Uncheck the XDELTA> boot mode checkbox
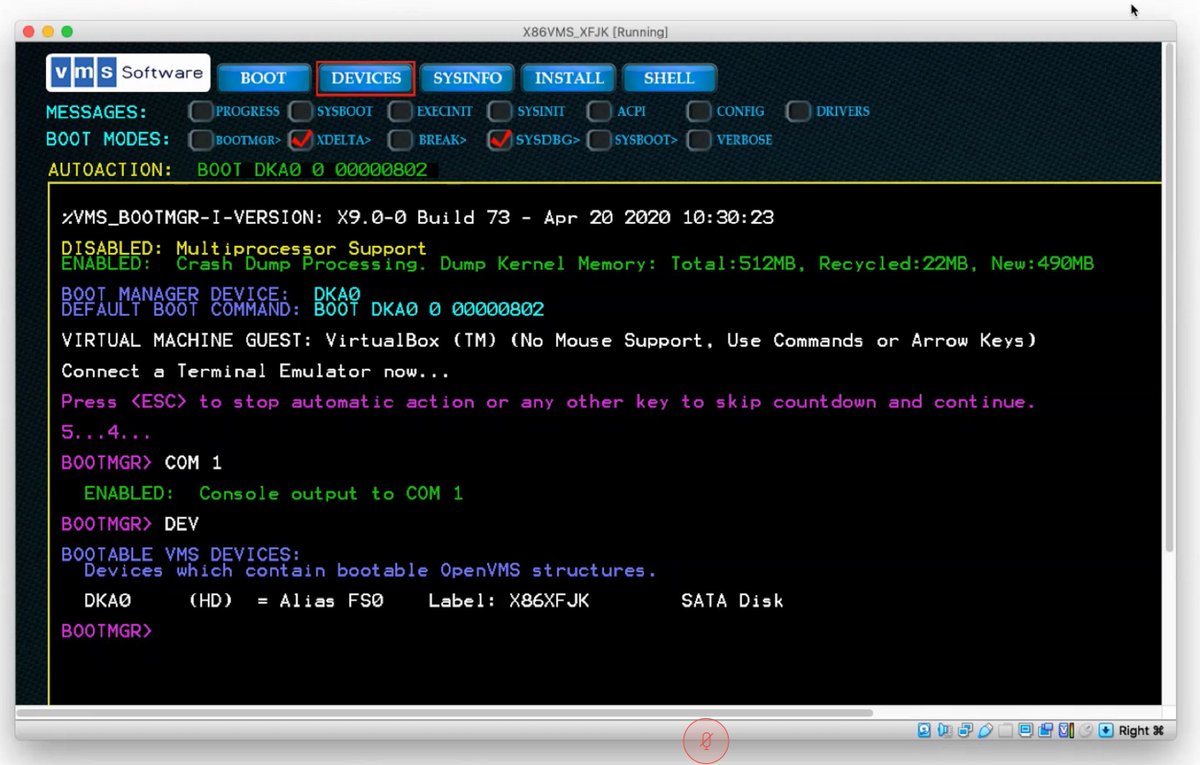 pyautogui.click(x=300, y=140)
